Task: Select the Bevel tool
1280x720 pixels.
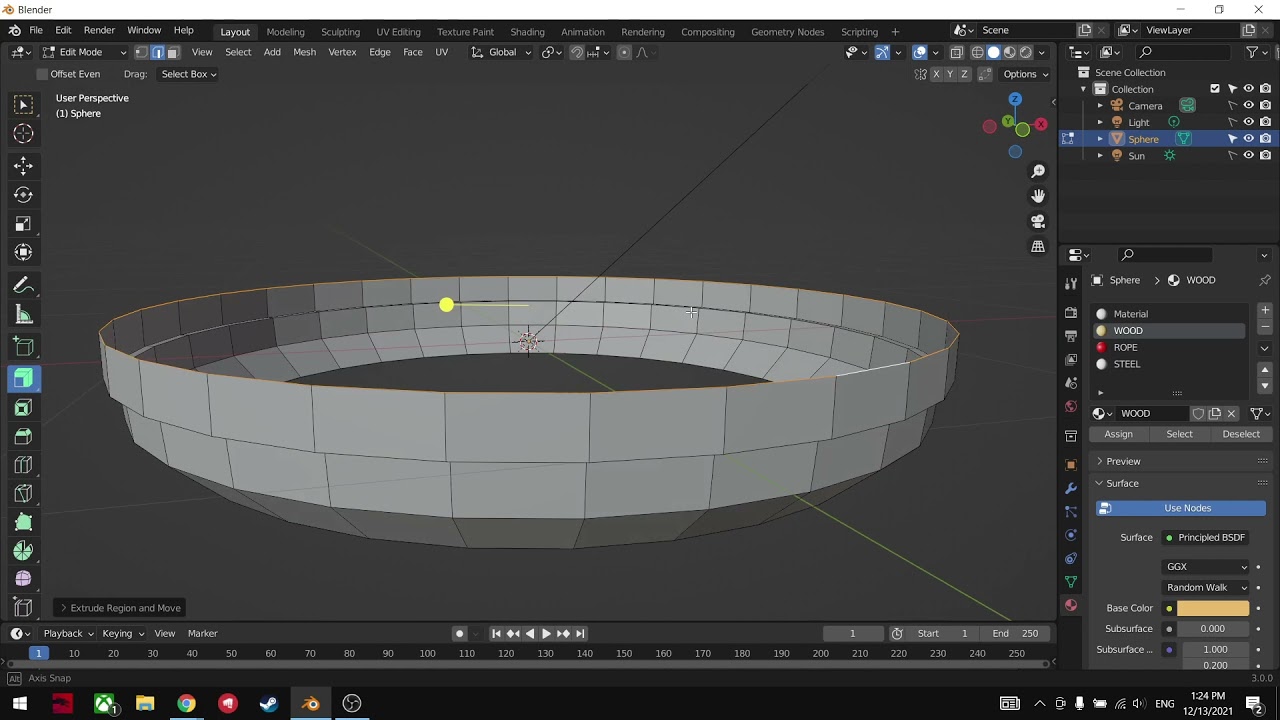Action: coord(23,437)
